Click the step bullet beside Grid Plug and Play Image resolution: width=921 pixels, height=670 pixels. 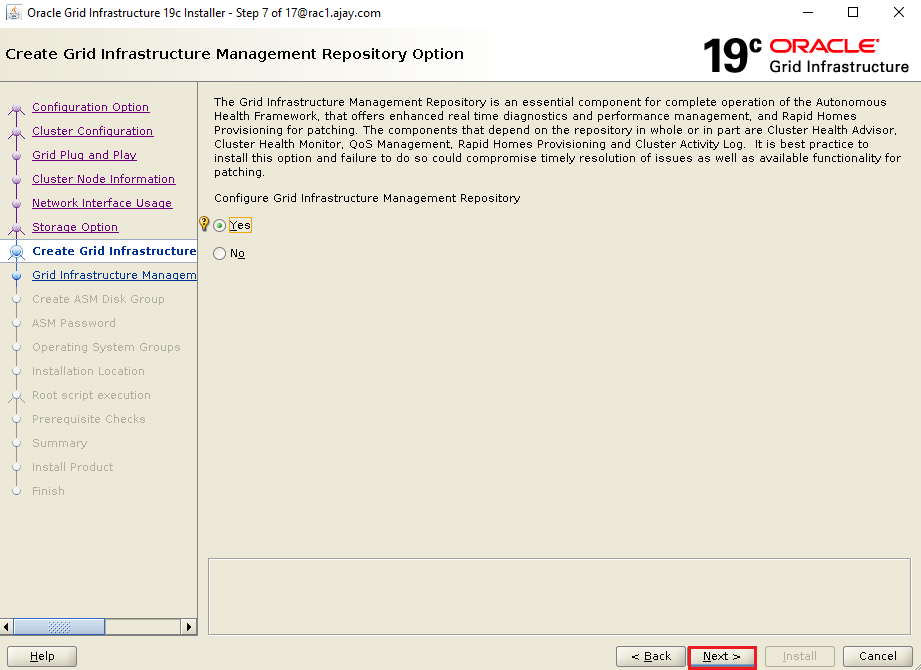click(16, 156)
